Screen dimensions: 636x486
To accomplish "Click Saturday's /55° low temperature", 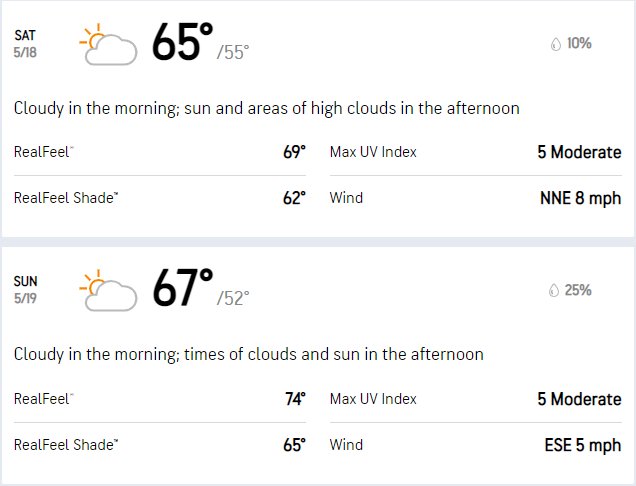I will point(233,52).
